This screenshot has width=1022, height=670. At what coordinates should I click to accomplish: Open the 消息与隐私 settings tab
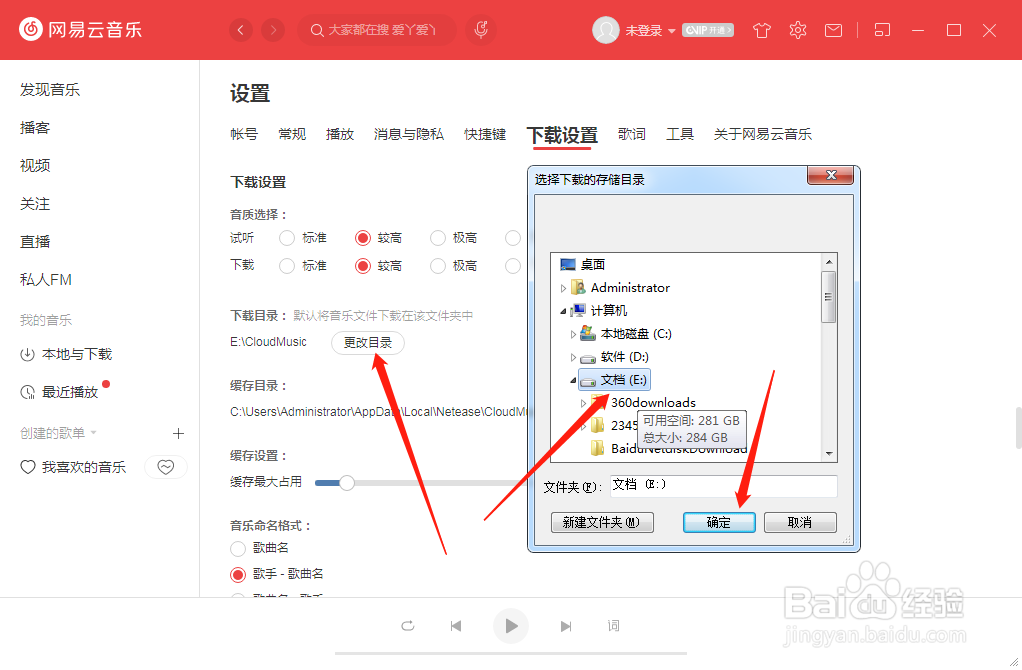[409, 134]
